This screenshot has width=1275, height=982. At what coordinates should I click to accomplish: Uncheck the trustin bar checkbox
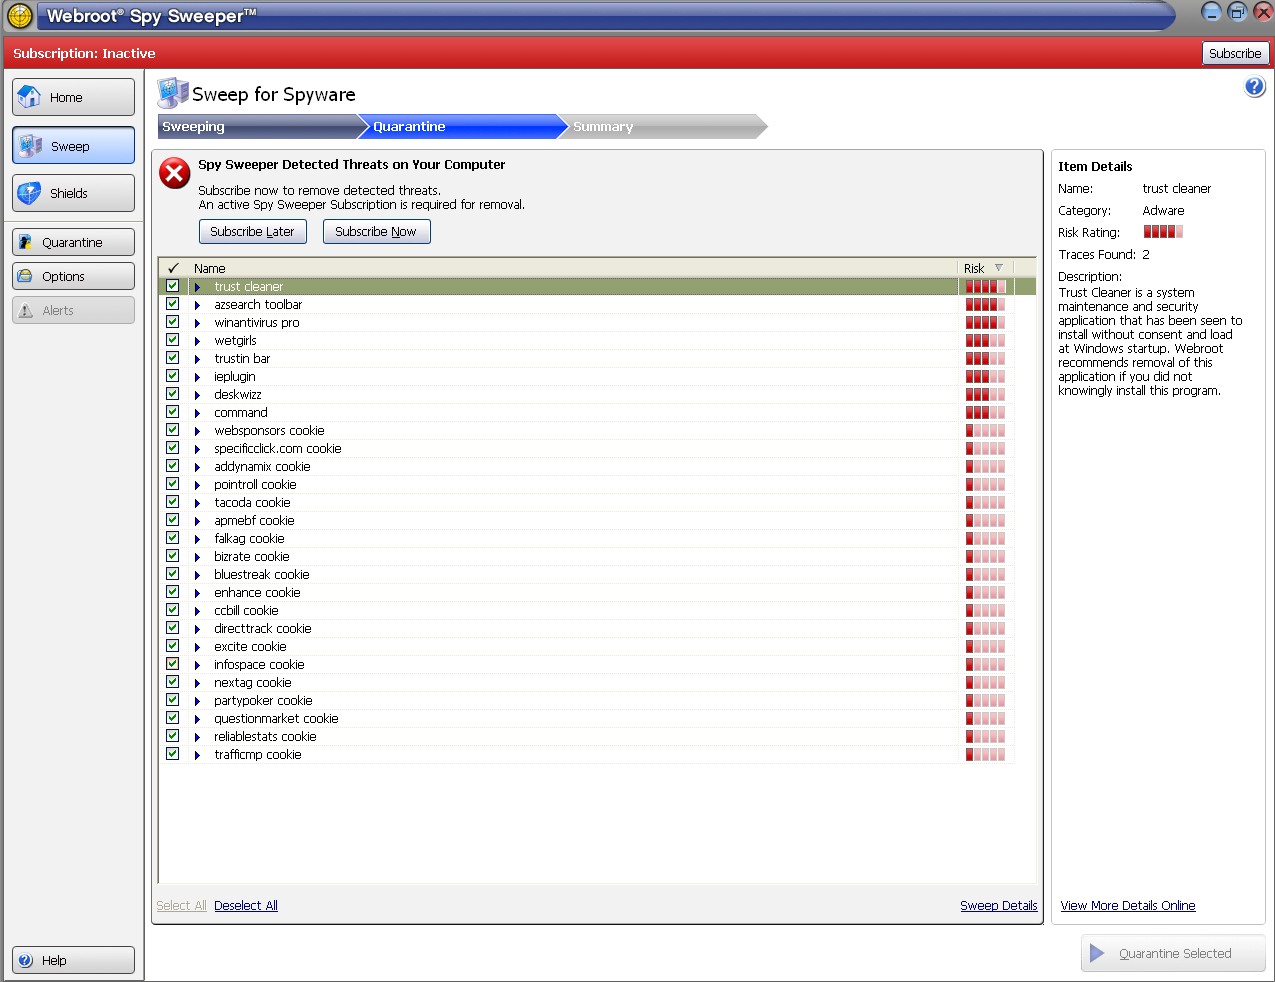pyautogui.click(x=173, y=358)
